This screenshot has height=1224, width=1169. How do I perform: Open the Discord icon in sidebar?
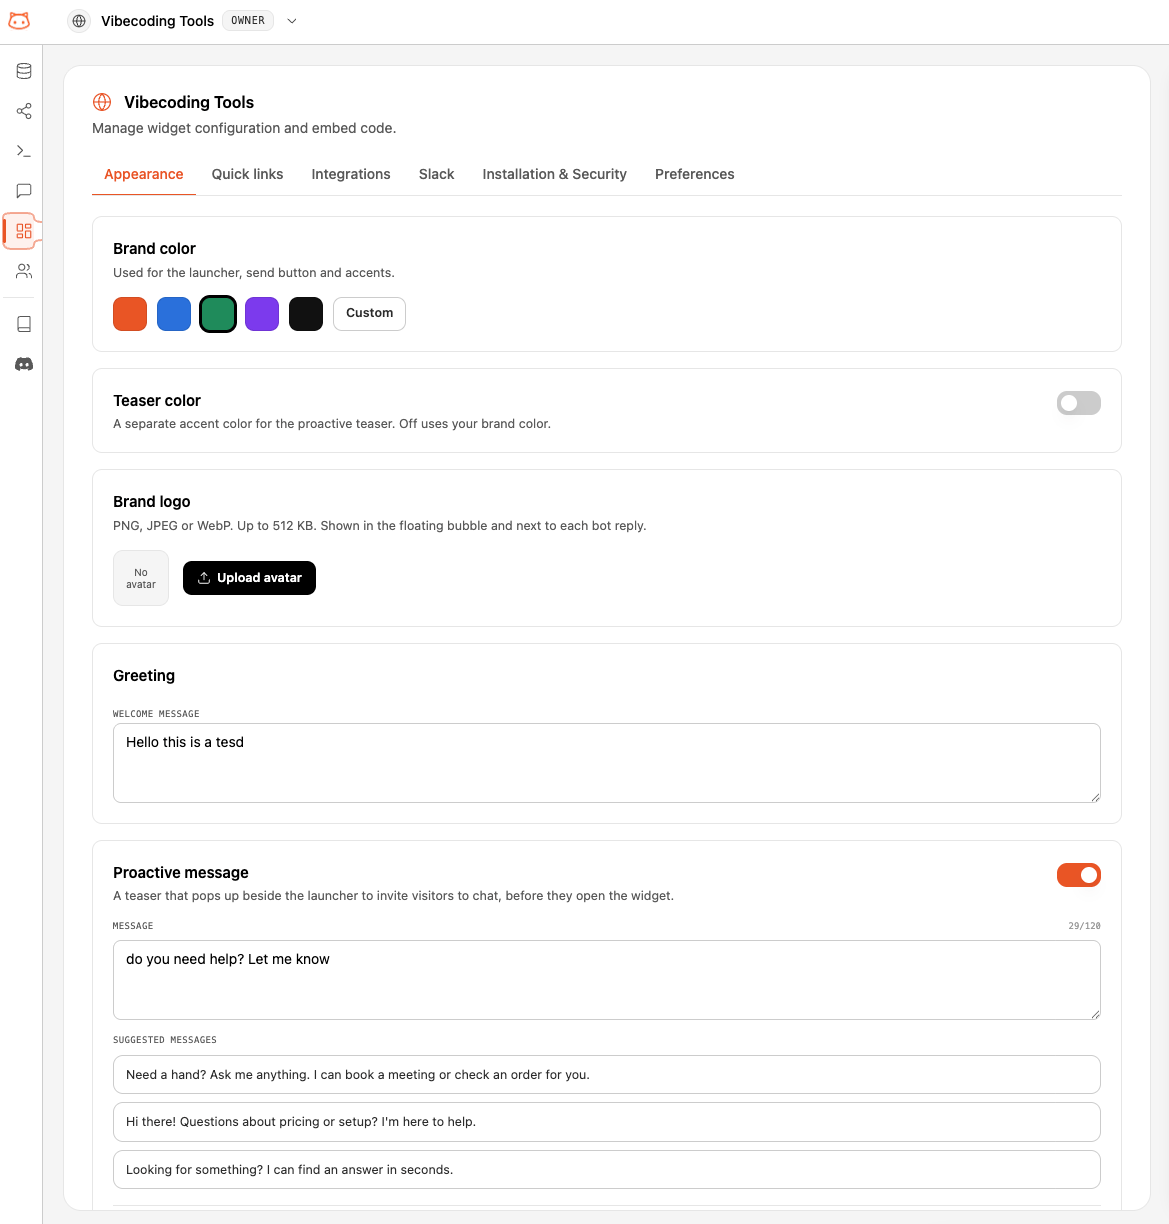click(24, 364)
